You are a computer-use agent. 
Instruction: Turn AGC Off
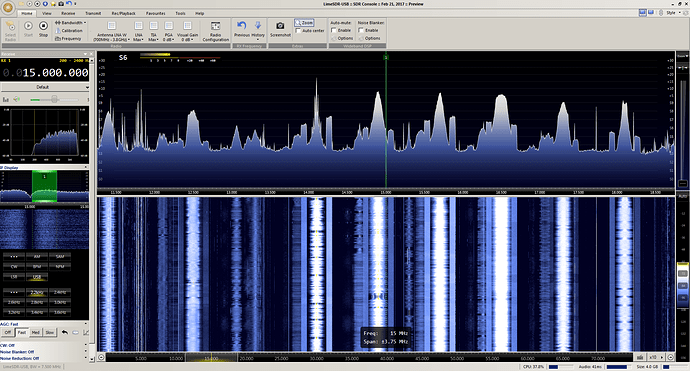[7, 332]
